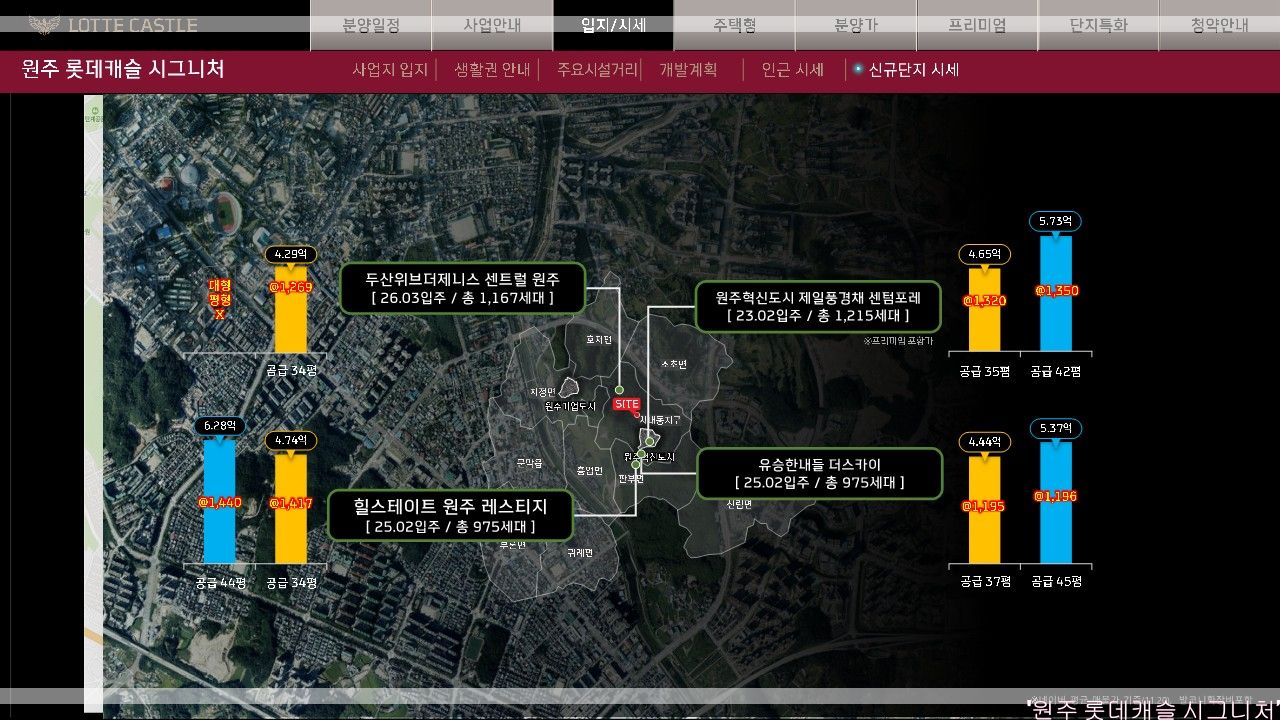Click the 4.44억 price badge

tap(984, 442)
